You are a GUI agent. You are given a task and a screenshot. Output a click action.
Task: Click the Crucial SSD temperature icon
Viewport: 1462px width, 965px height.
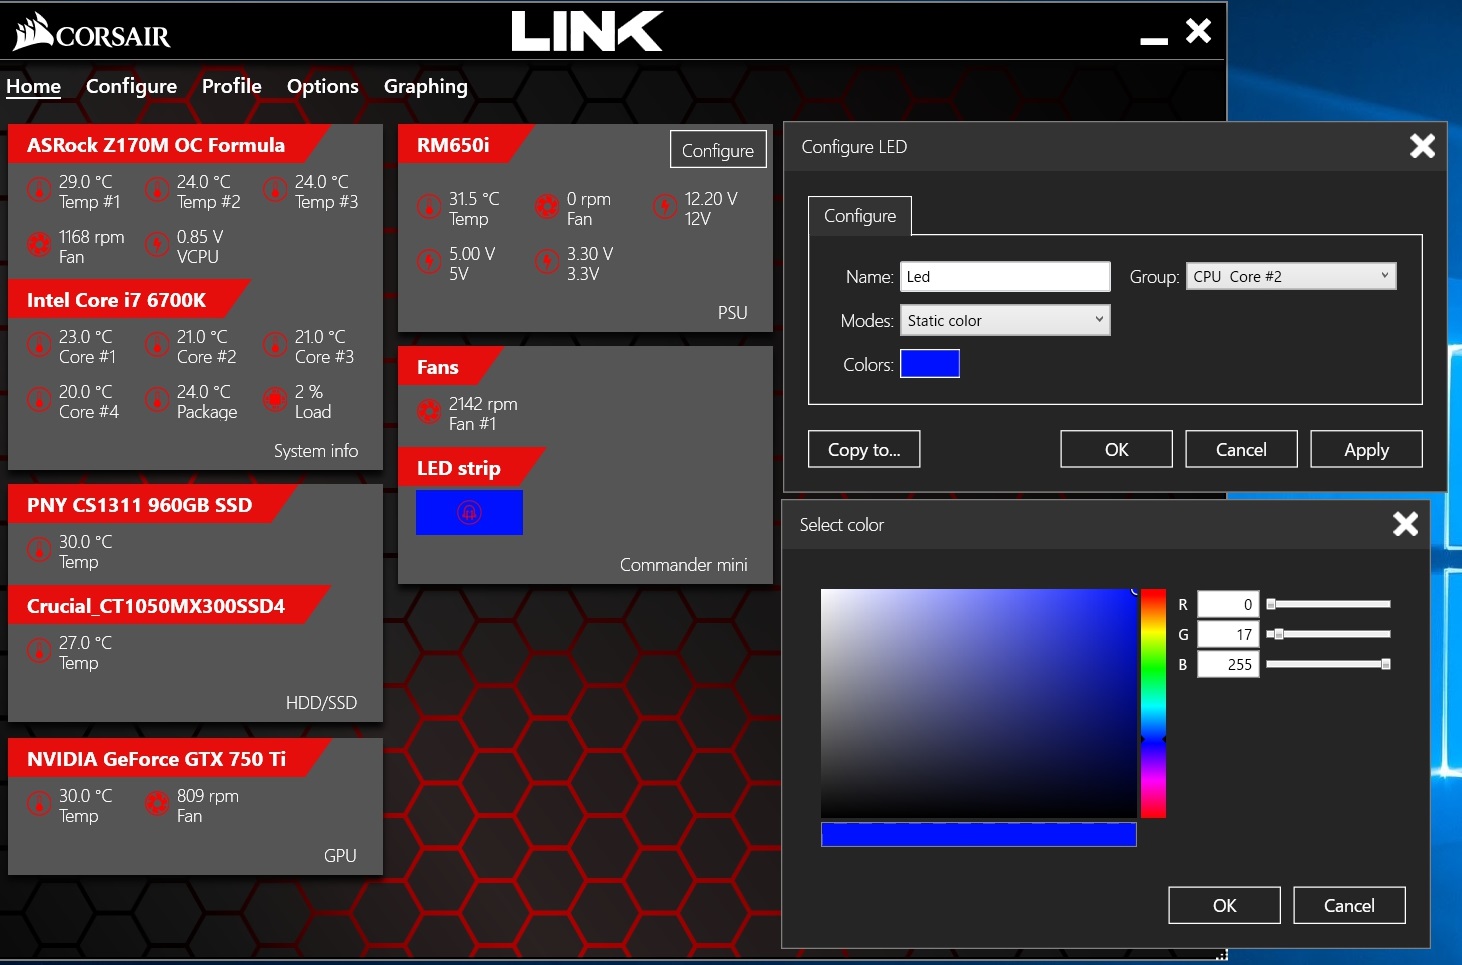[39, 650]
